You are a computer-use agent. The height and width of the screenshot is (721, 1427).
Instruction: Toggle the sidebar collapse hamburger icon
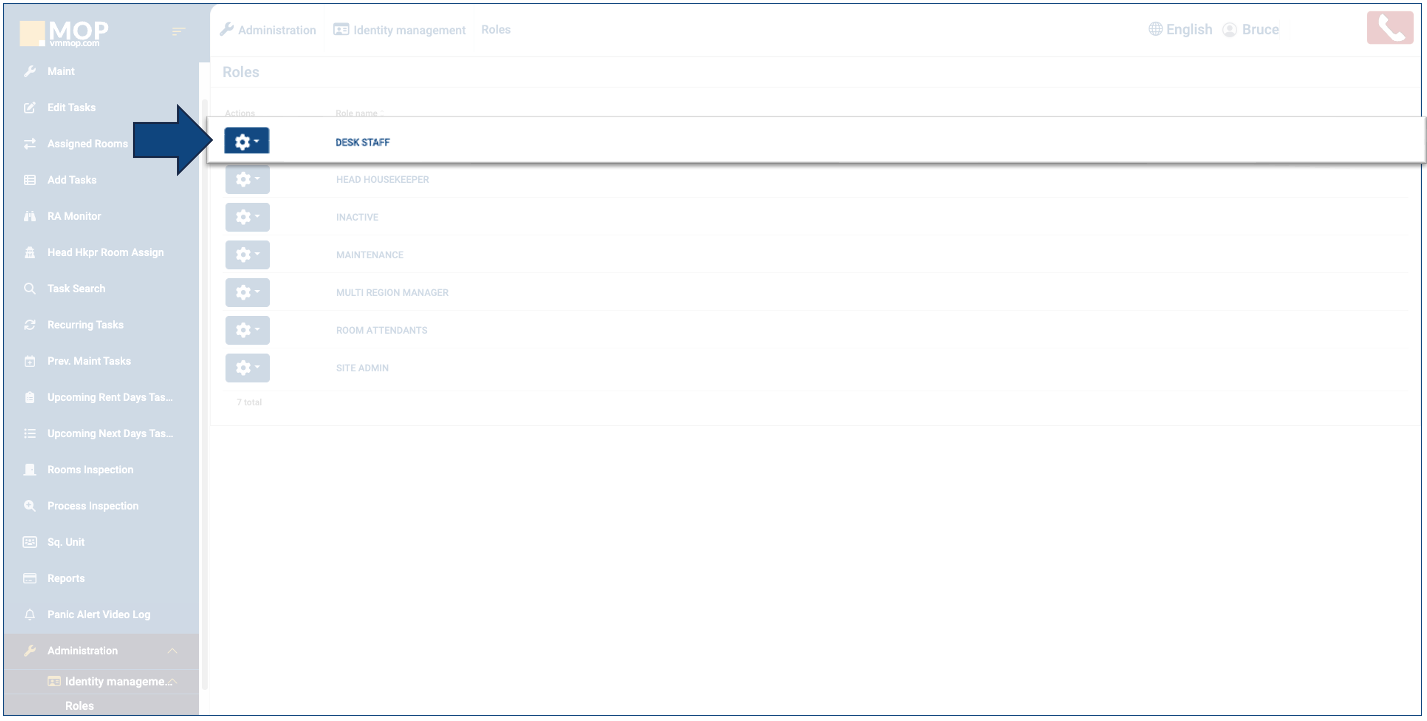click(179, 32)
